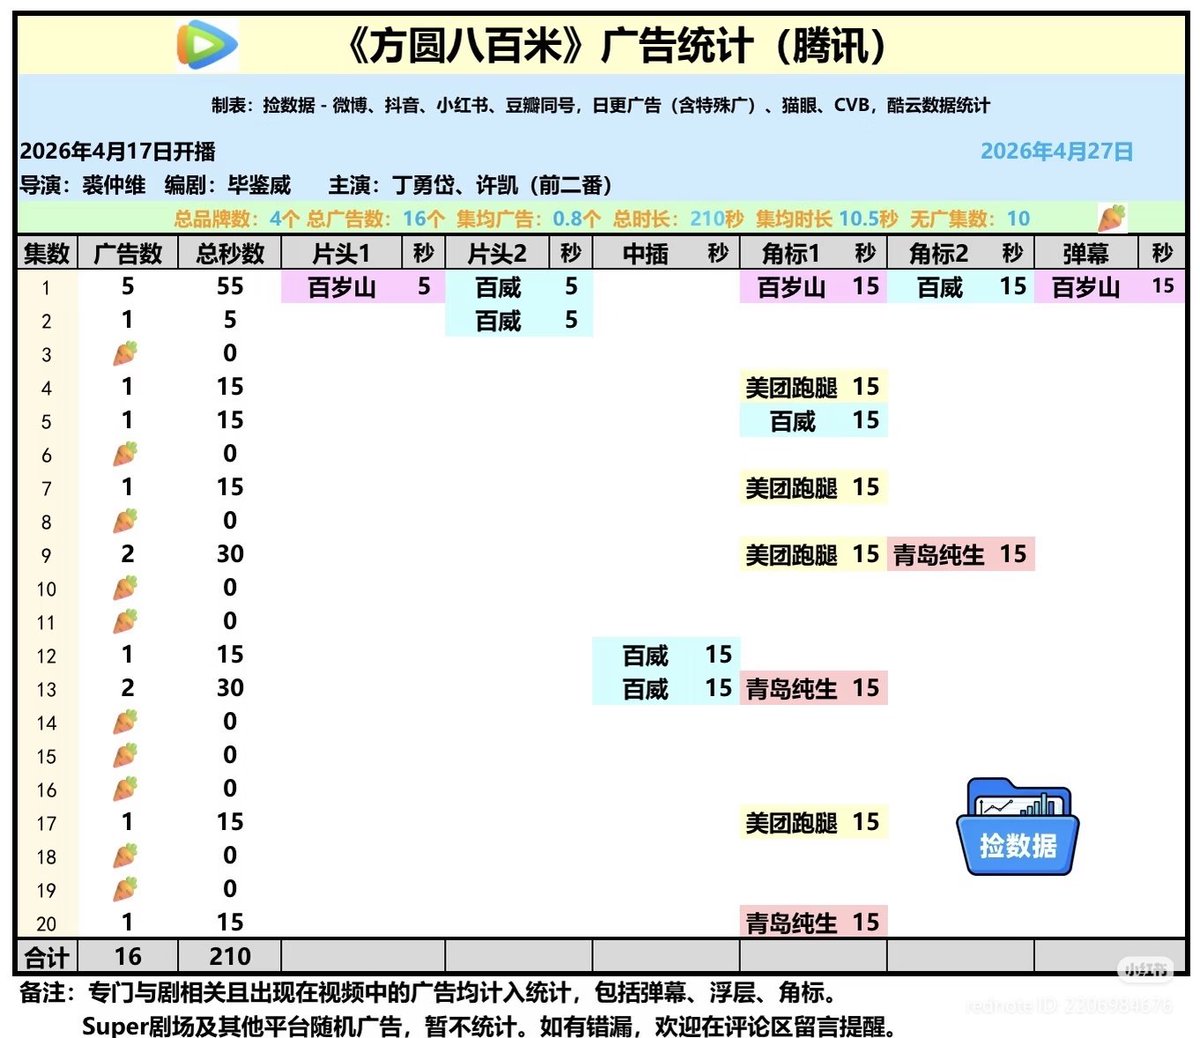Viewport: 1200px width, 1038px height.
Task: Click the 合计 row label
Action: [46, 957]
